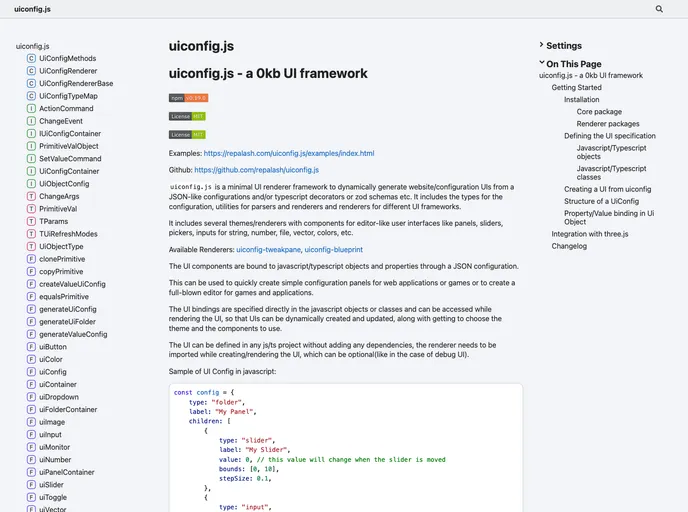Image resolution: width=688 pixels, height=512 pixels.
Task: Open the uiconfig-tweakpane renderer link
Action: 269,250
